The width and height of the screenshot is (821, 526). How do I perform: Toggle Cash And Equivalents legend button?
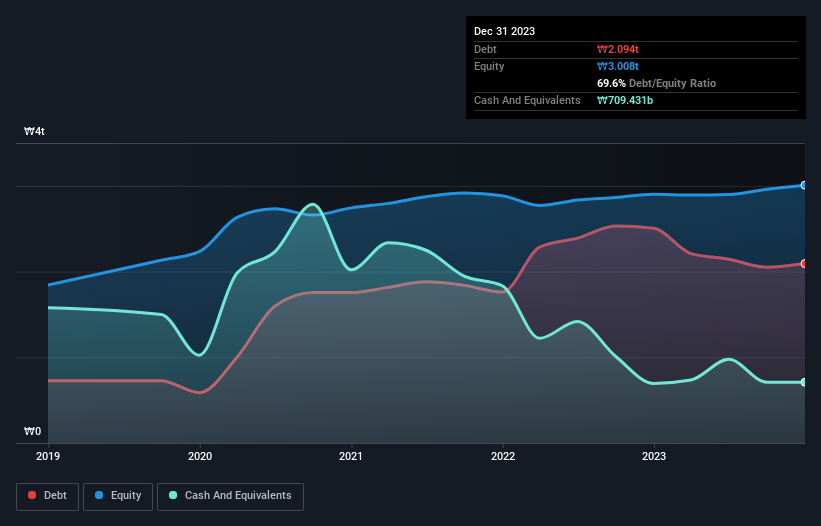click(230, 496)
